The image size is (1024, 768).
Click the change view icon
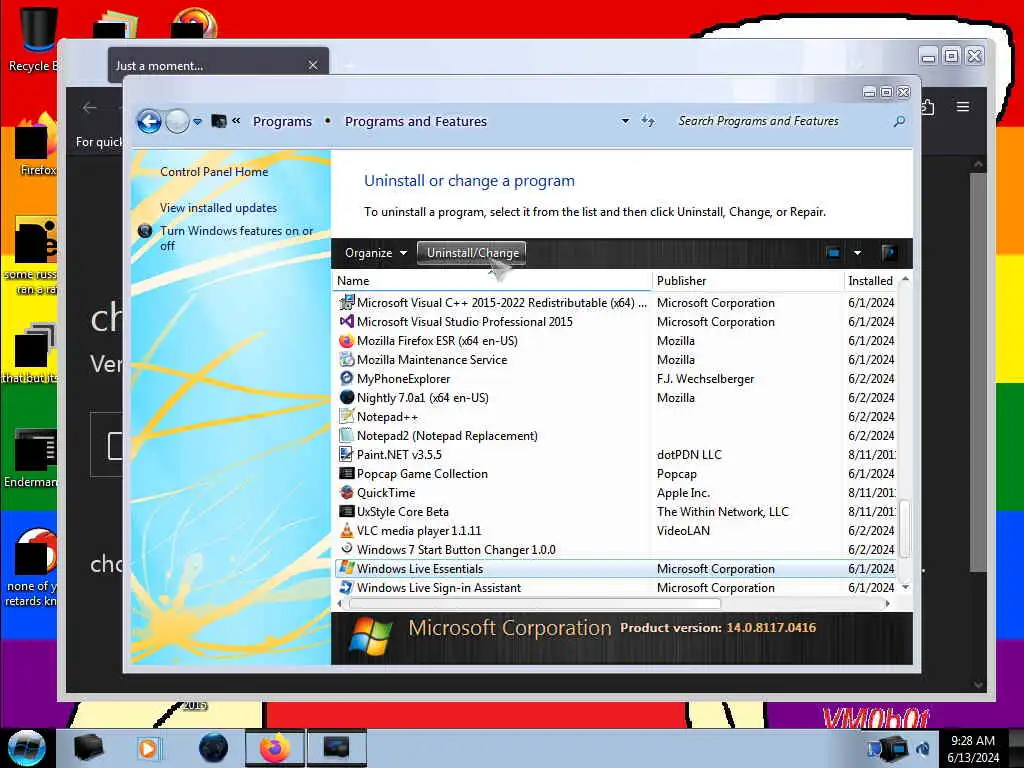(833, 253)
